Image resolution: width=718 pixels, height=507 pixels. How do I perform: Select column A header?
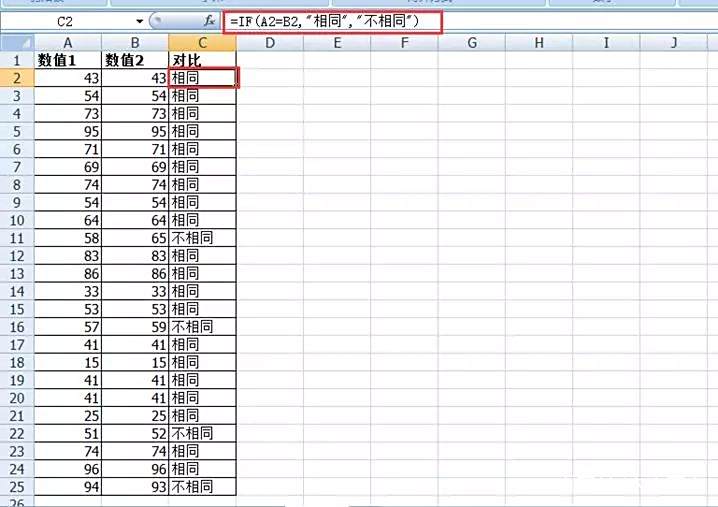click(68, 43)
